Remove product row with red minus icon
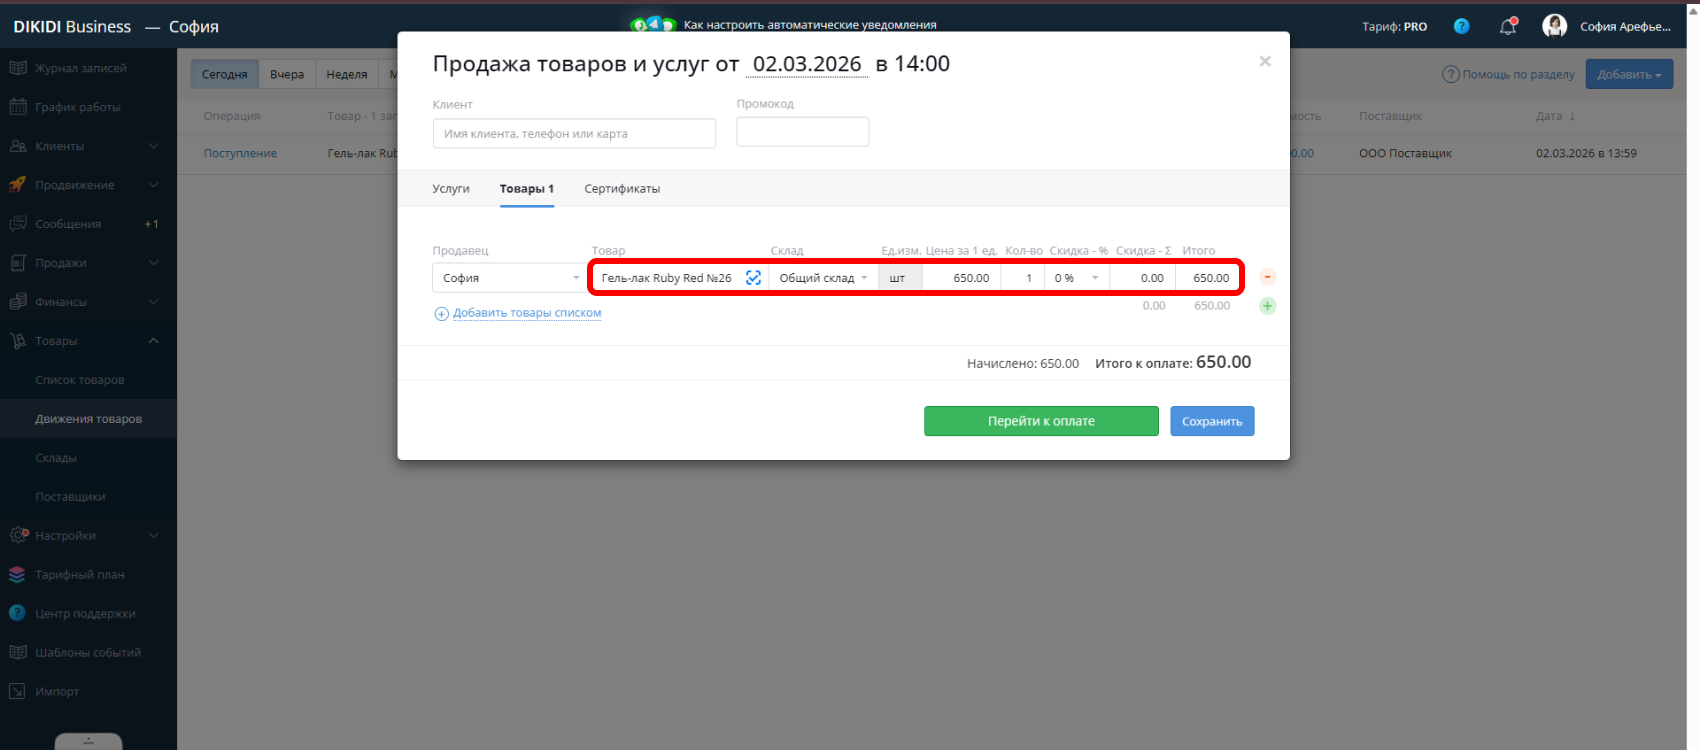Viewport: 1700px width, 750px height. click(1267, 277)
